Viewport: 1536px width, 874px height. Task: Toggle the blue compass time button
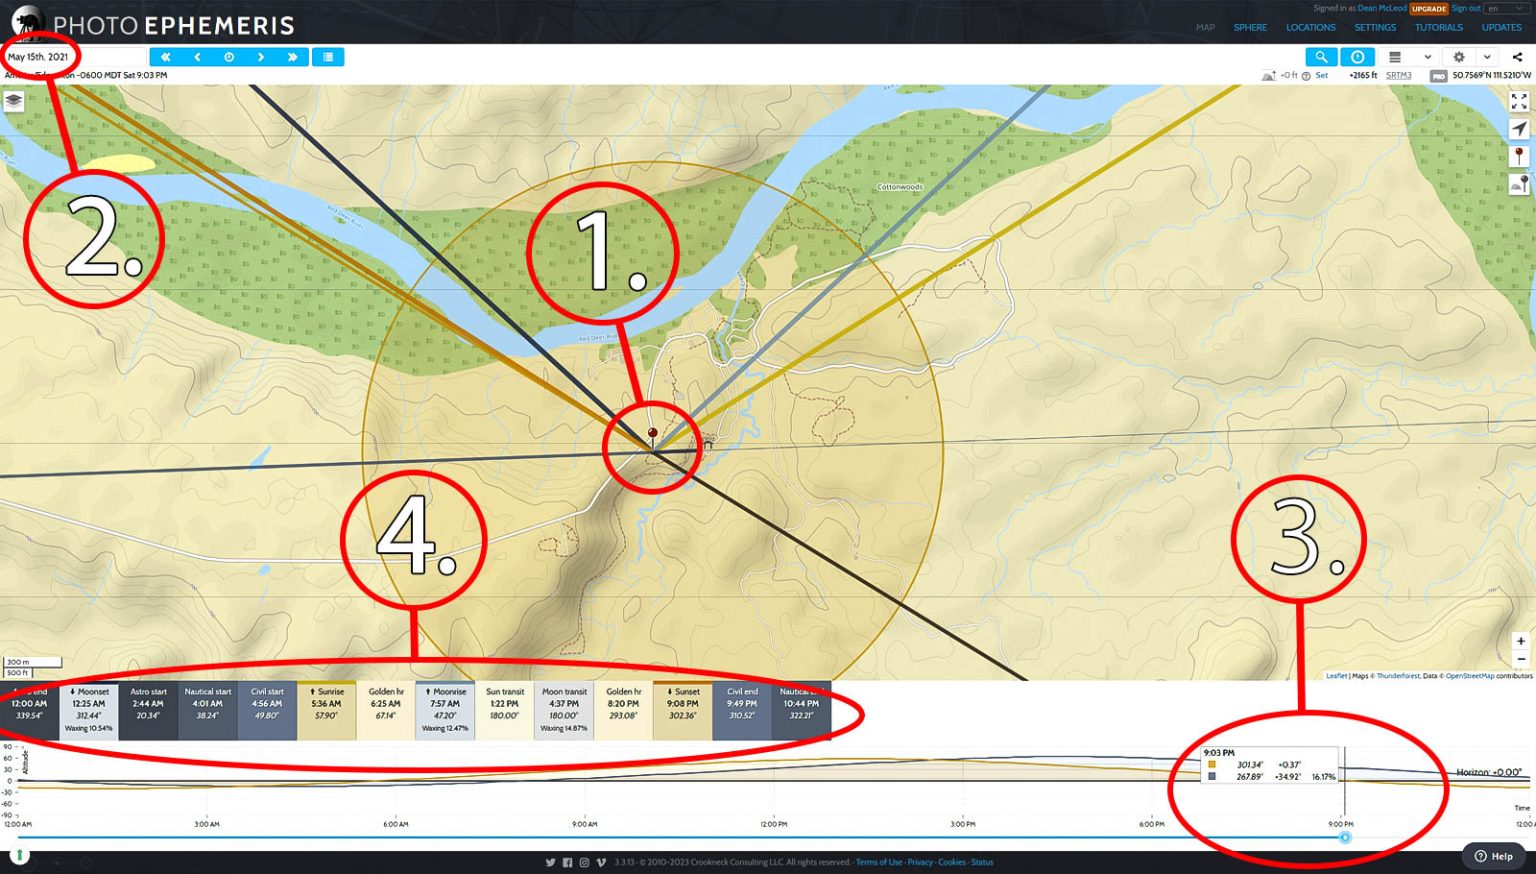pyautogui.click(x=1357, y=57)
